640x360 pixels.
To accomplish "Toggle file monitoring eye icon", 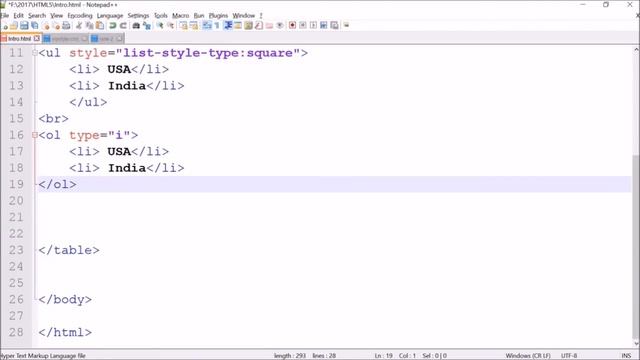I will coord(280,25).
